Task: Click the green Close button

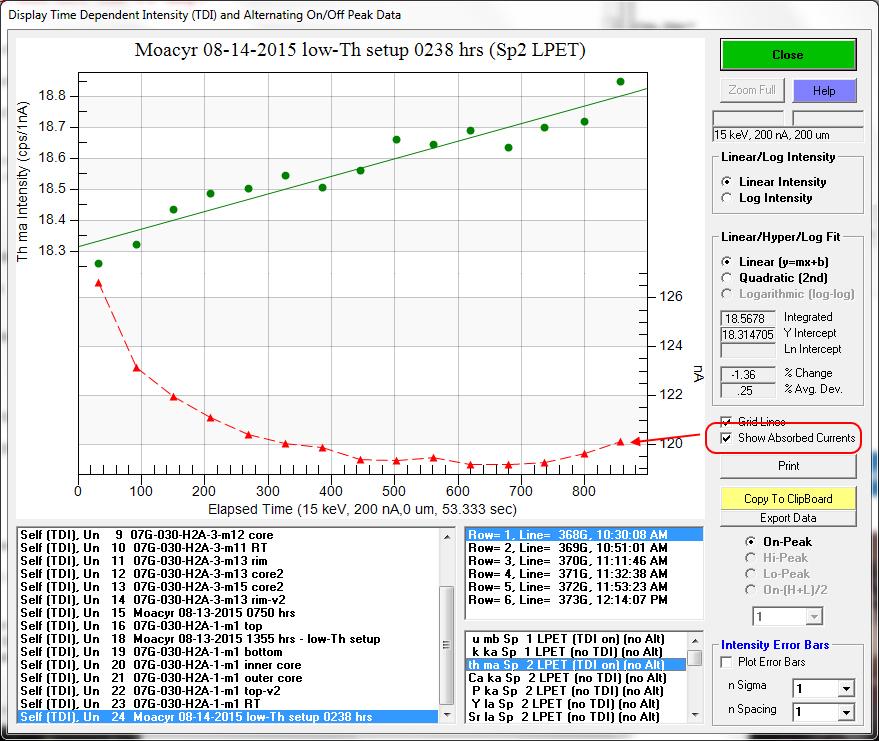Action: [787, 55]
